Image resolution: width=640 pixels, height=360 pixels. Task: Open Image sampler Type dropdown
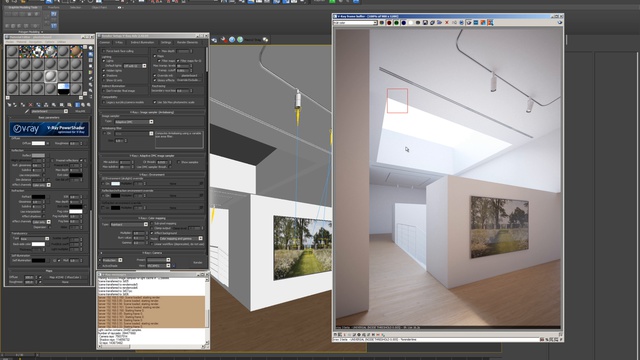pyautogui.click(x=133, y=122)
